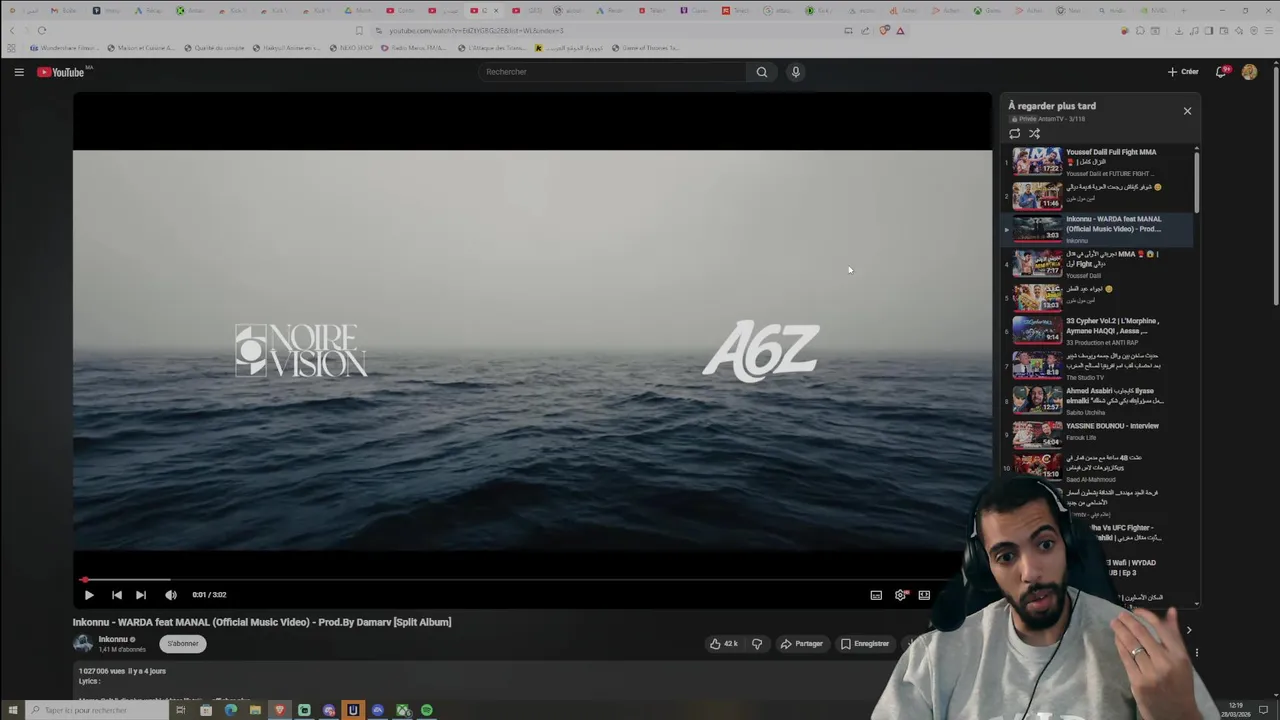Image resolution: width=1280 pixels, height=720 pixels.
Task: Open the Inkonnu channel name link
Action: click(x=113, y=639)
